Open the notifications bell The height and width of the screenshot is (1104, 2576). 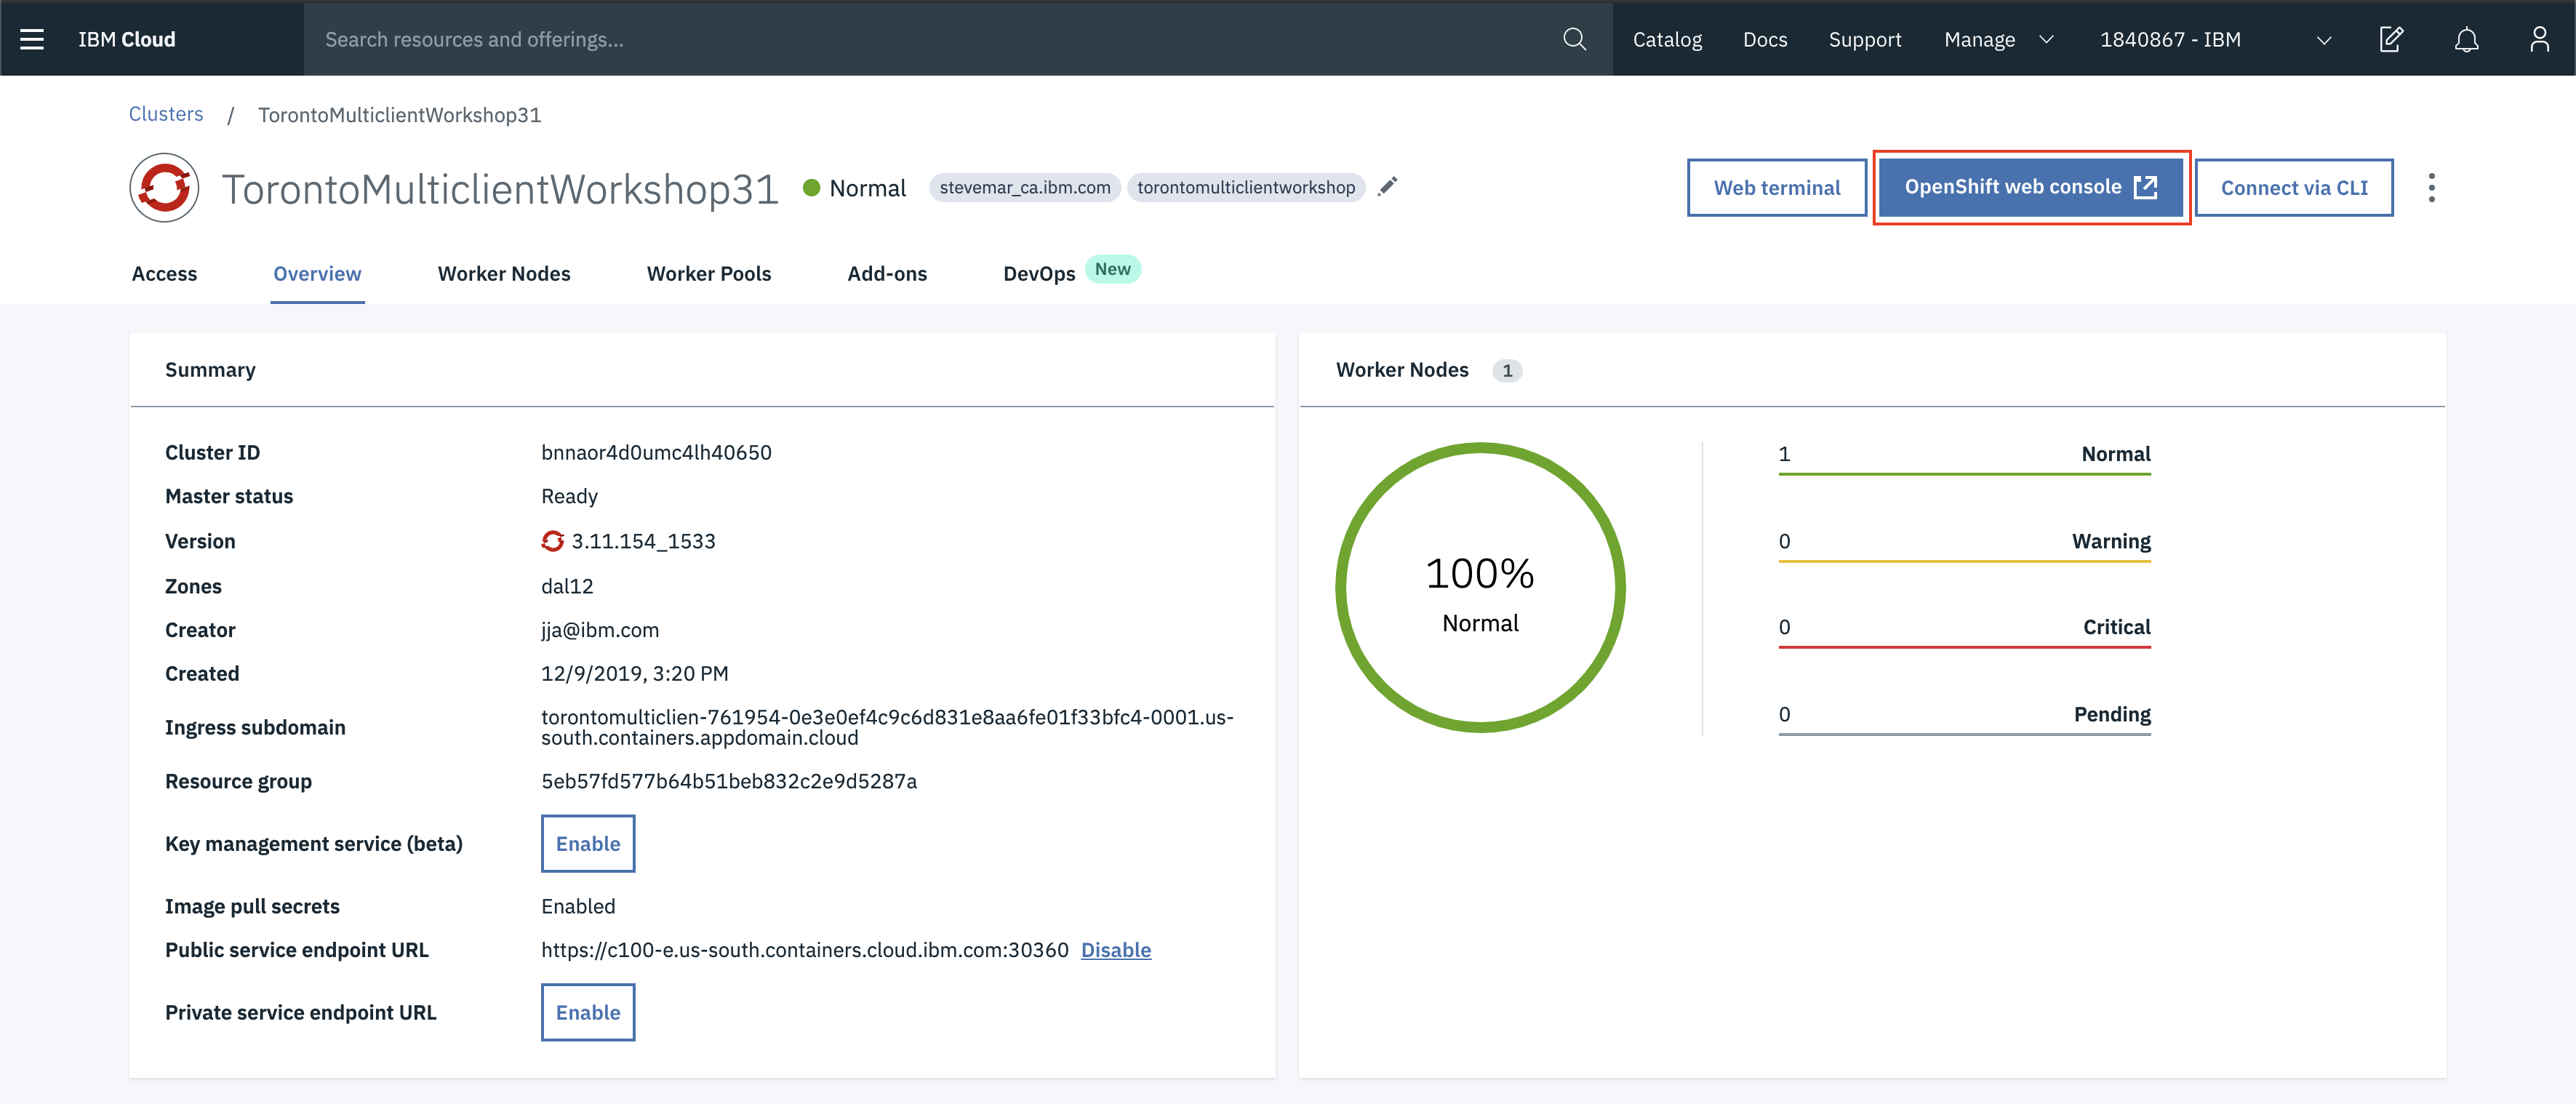pyautogui.click(x=2466, y=39)
